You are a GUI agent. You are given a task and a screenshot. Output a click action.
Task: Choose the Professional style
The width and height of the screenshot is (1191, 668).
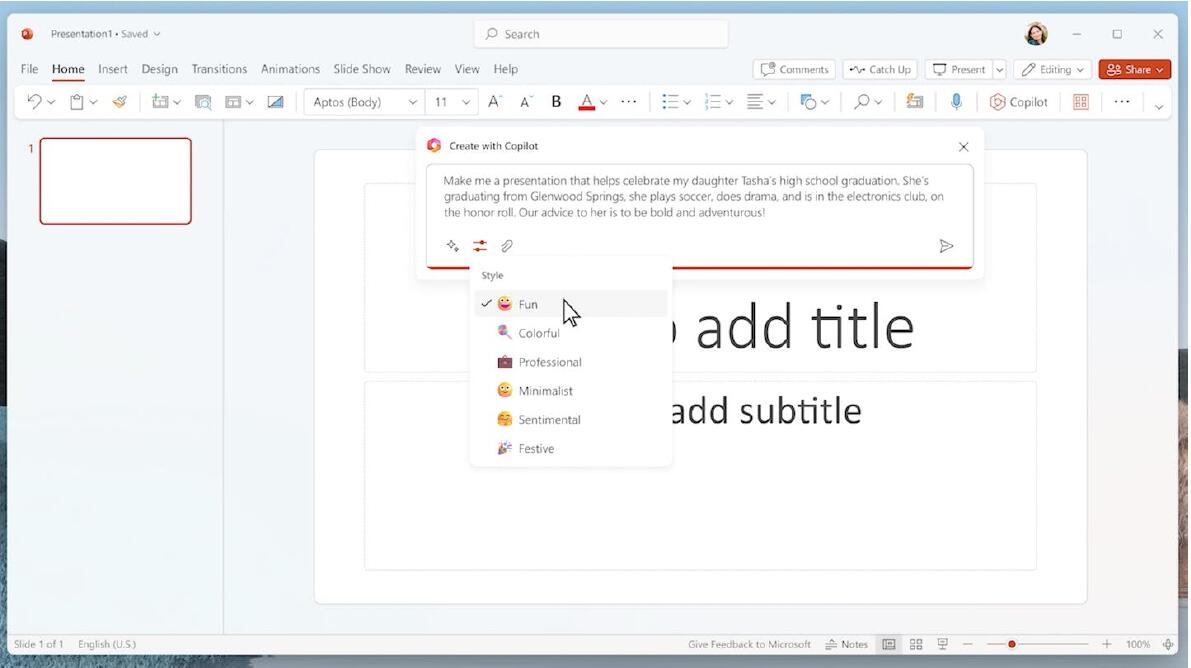571,362
